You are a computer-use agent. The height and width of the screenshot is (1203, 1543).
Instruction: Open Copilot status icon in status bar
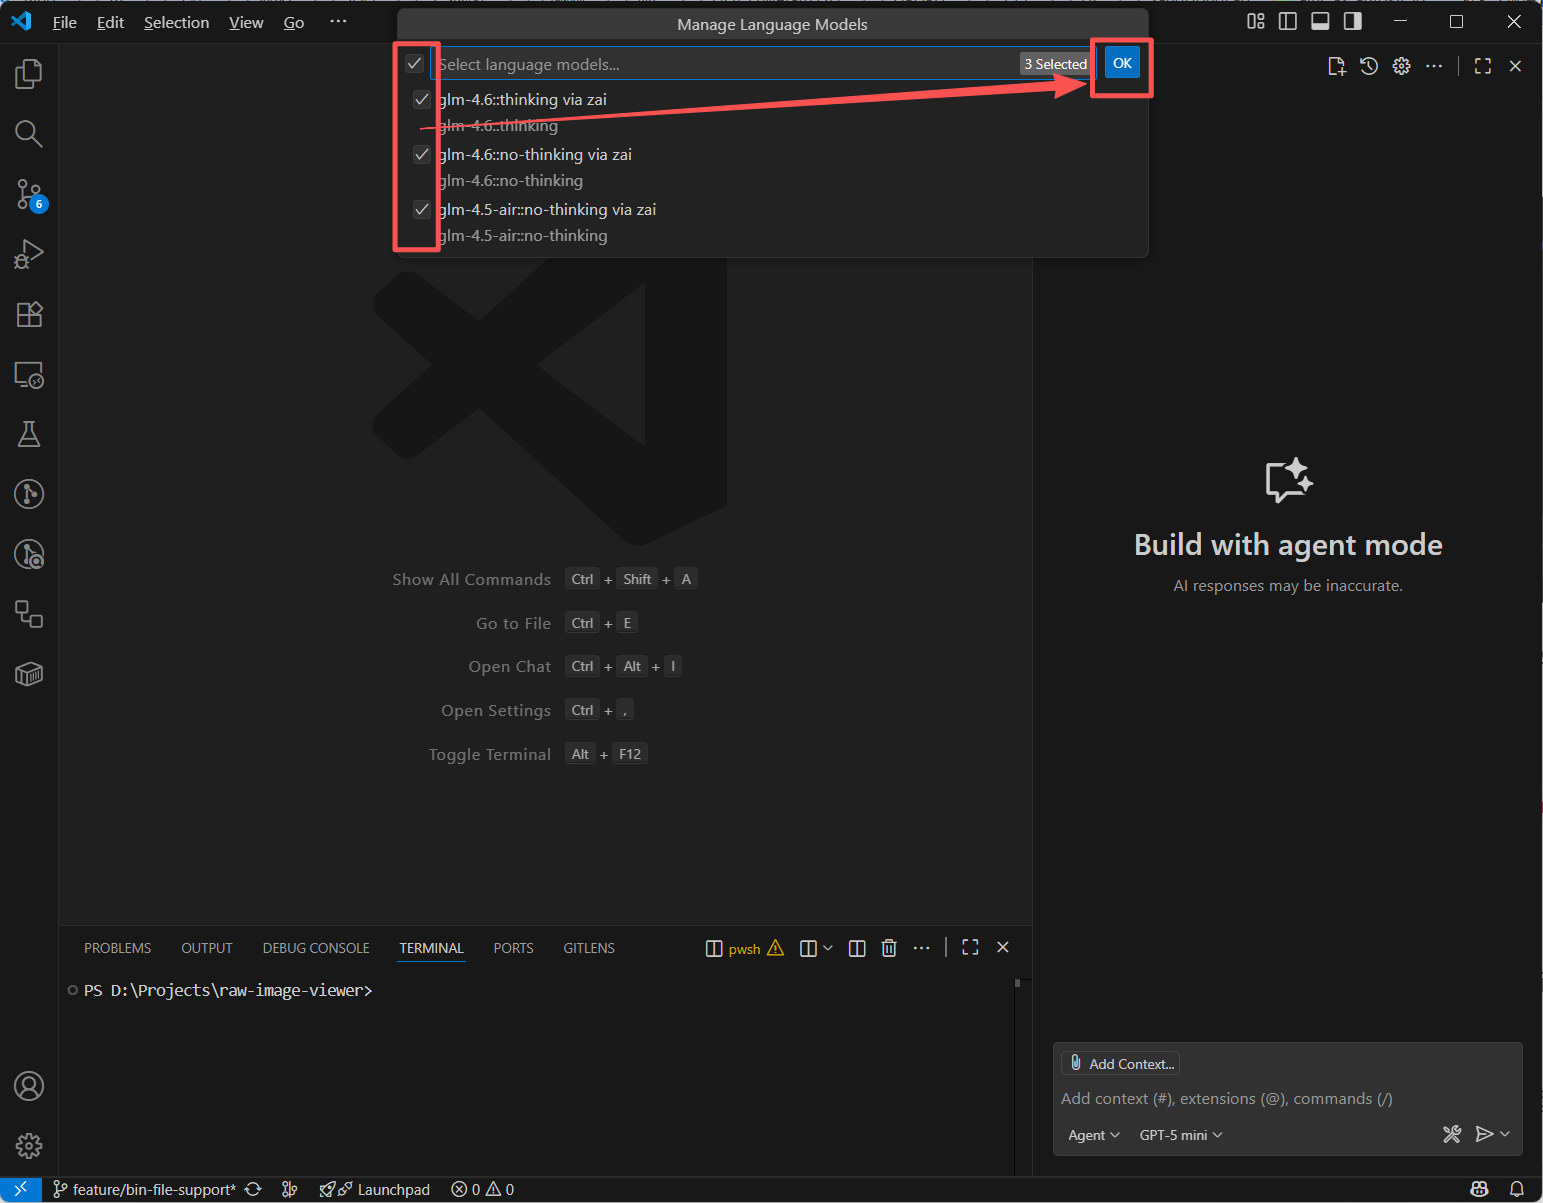1480,1189
